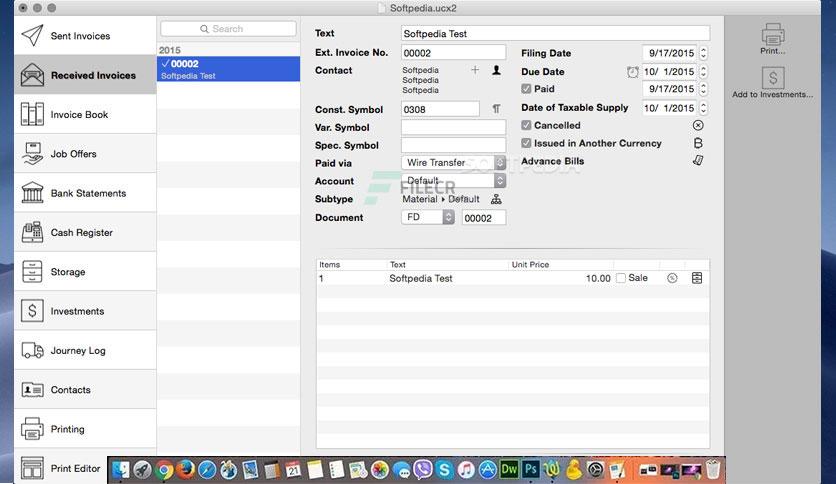Launch Google Chrome from the Dock
This screenshot has height=484, width=836.
click(x=165, y=470)
